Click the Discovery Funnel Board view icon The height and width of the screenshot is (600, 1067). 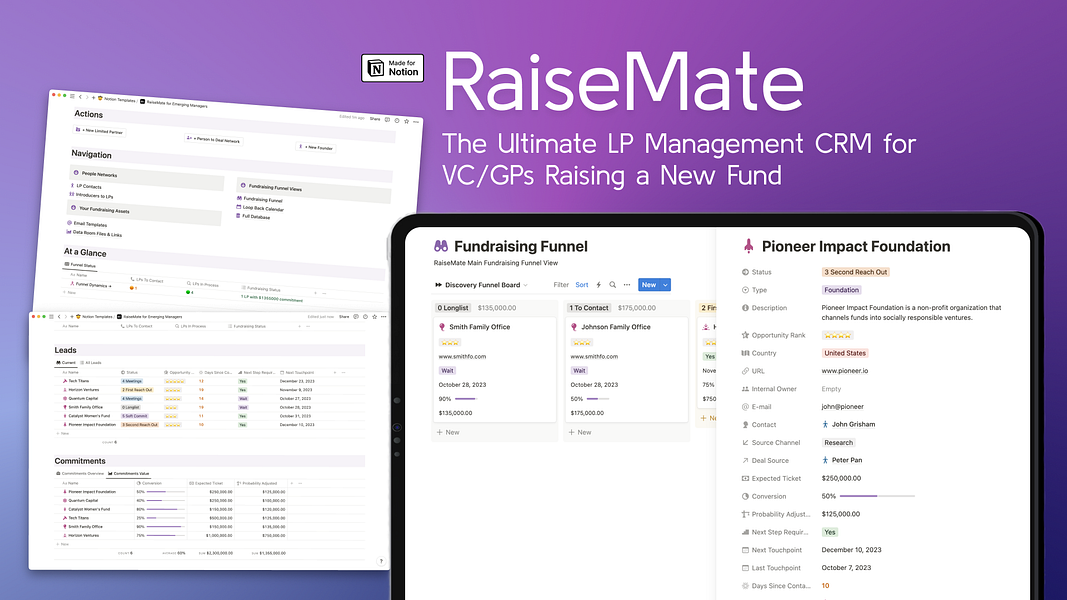tap(438, 285)
